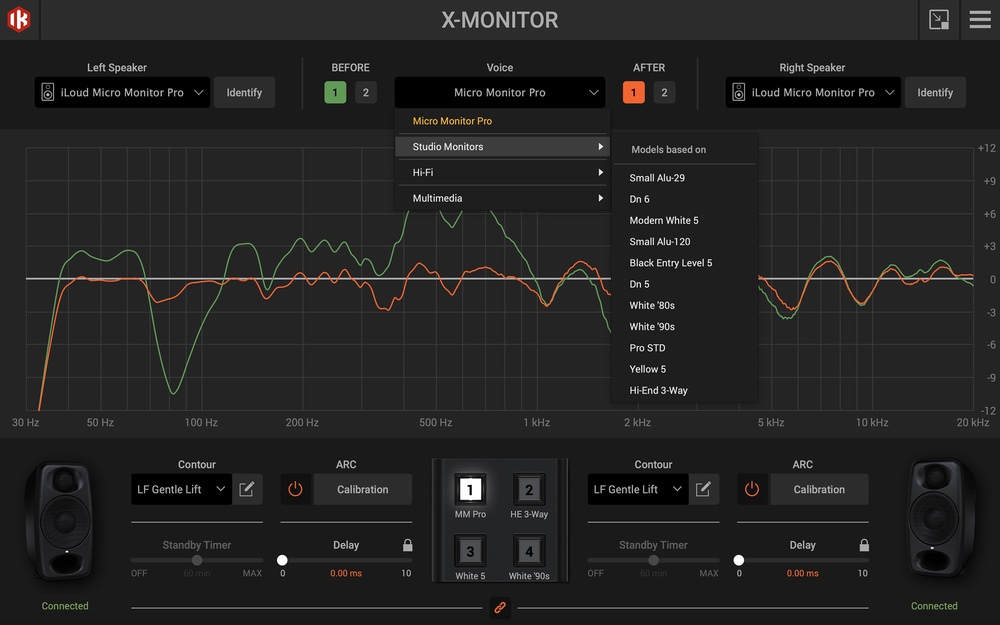Toggle the left ARC power button
This screenshot has width=1000, height=625.
point(295,489)
